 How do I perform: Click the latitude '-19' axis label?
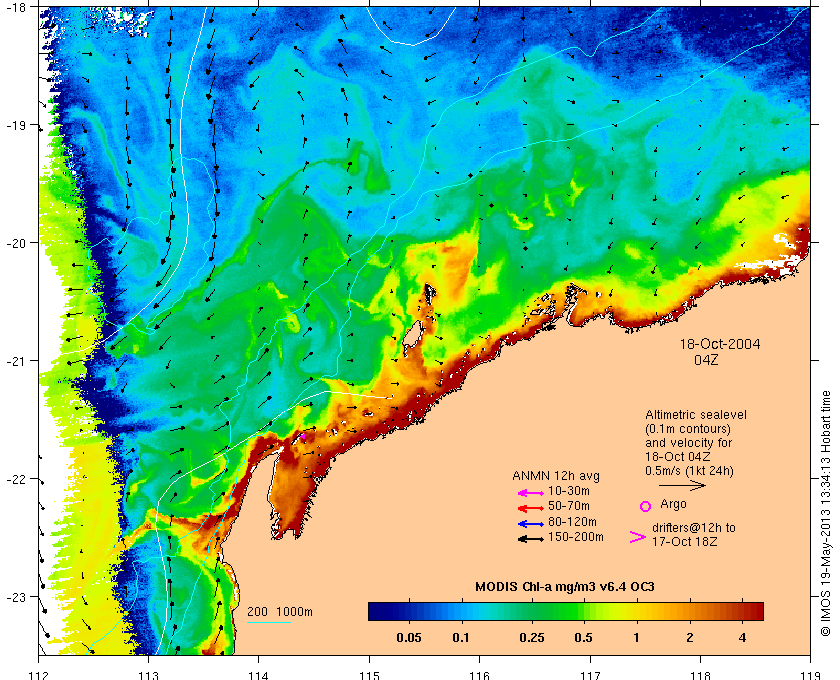tap(15, 125)
